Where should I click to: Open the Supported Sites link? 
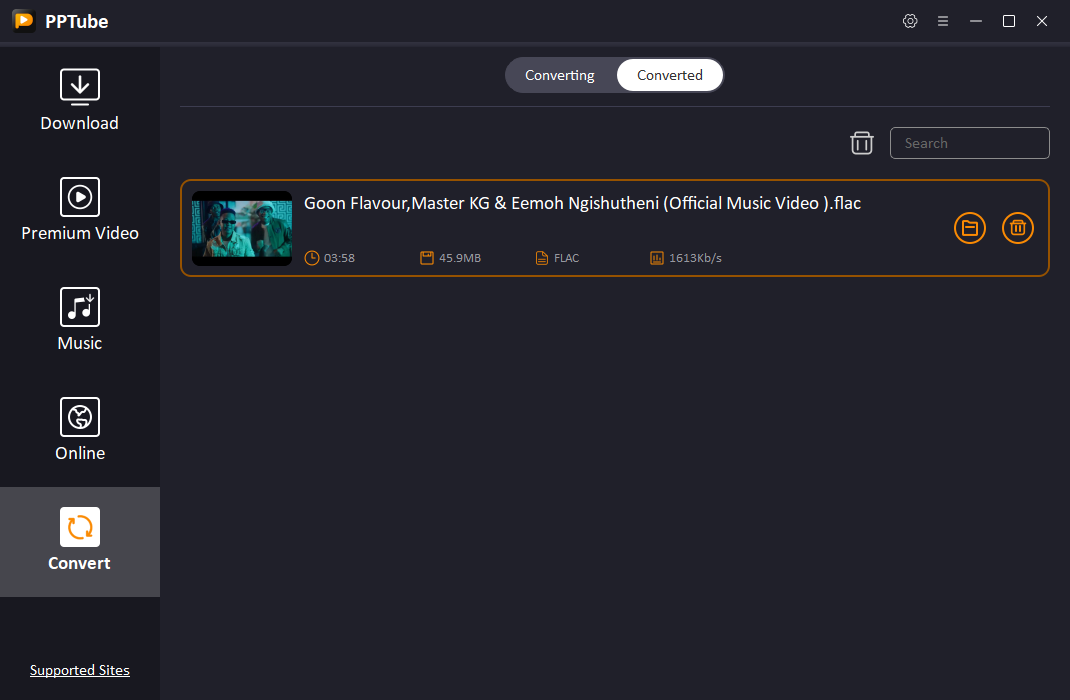(80, 670)
